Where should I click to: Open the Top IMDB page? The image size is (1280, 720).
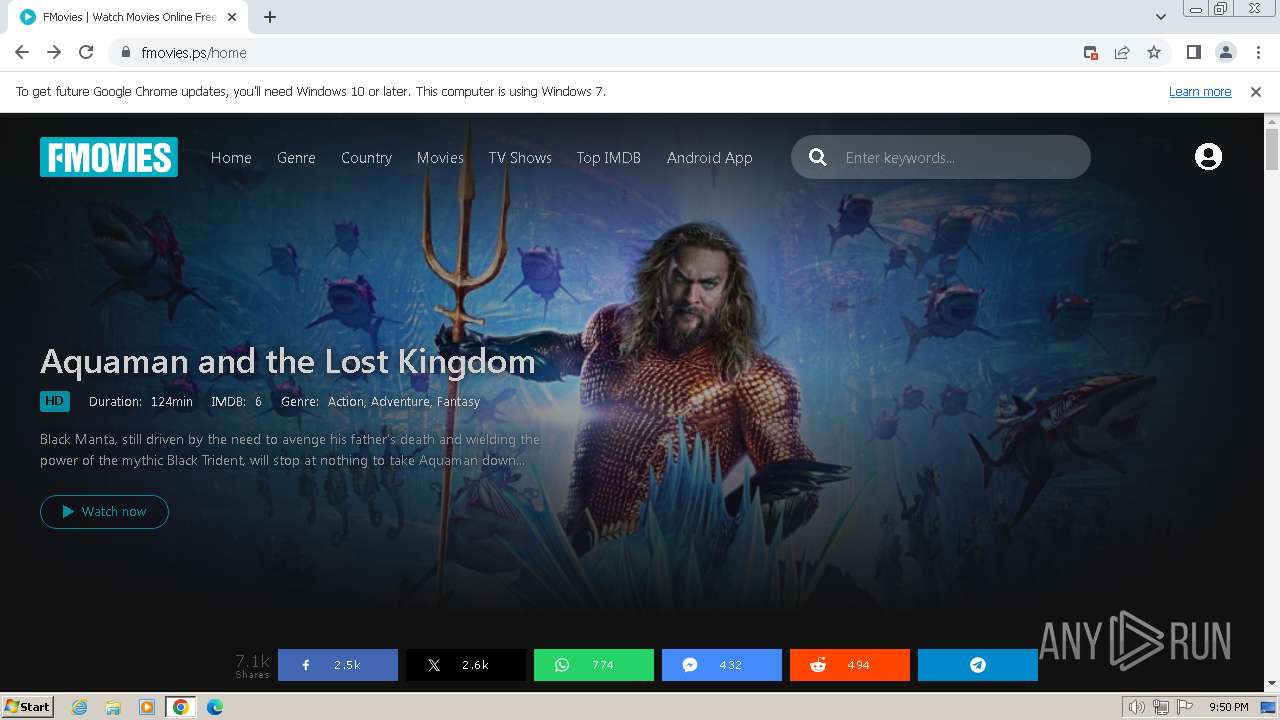608,157
